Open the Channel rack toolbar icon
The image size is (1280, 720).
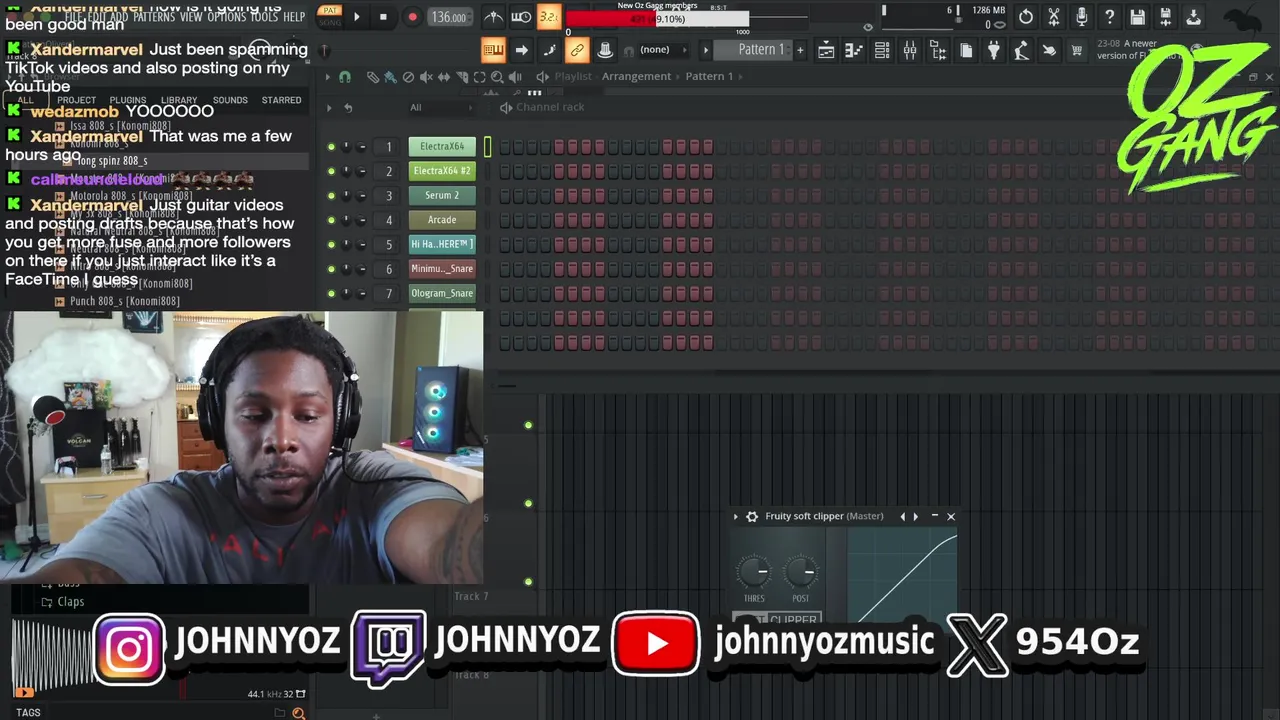(x=882, y=50)
